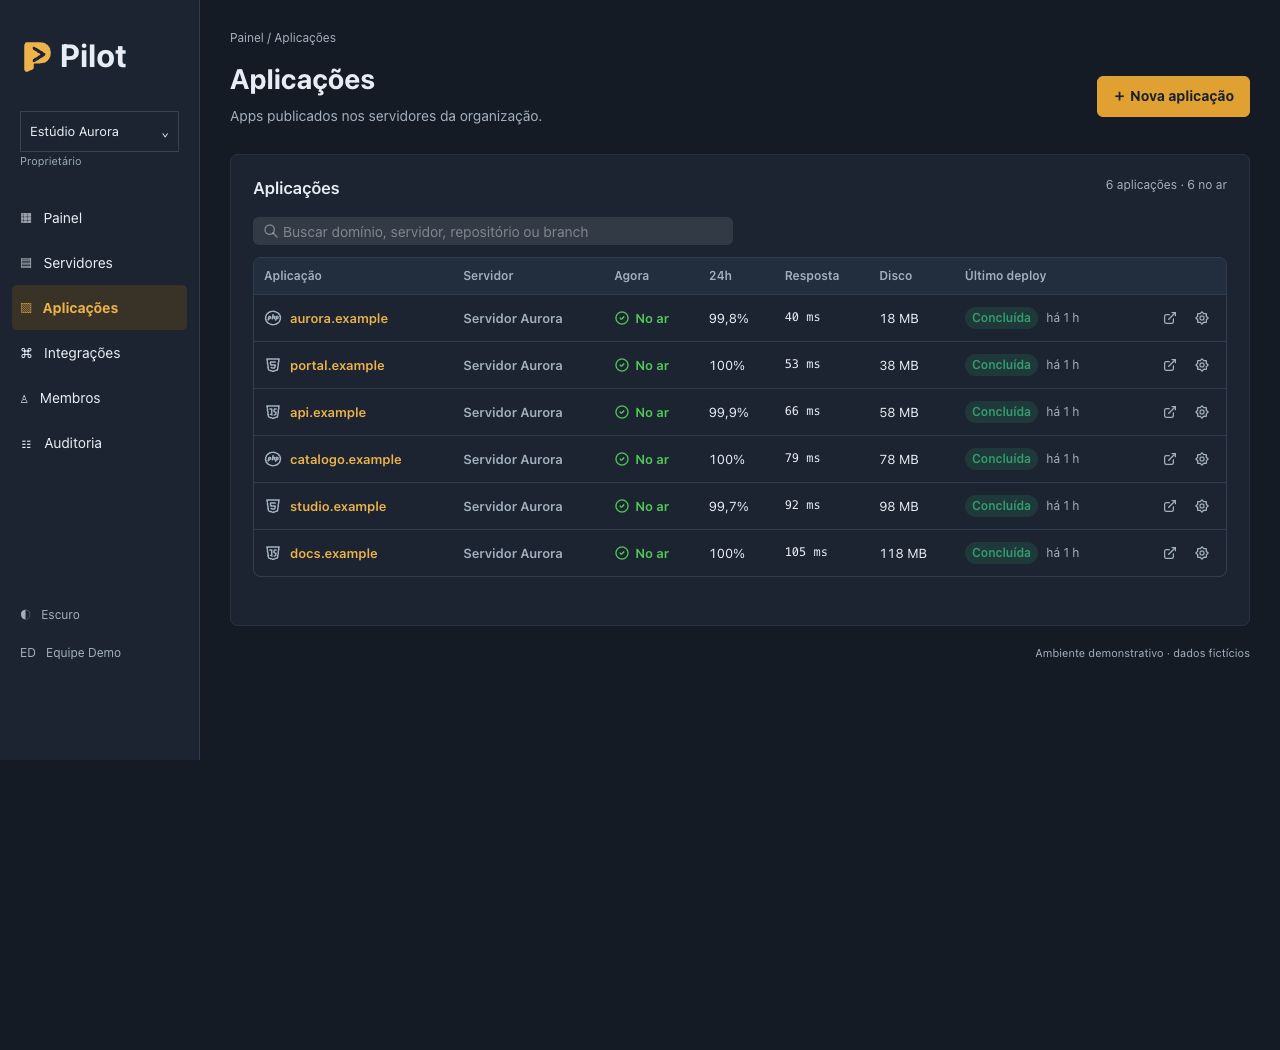1280x1050 pixels.
Task: Open the portal.example application link
Action: [x=337, y=365]
